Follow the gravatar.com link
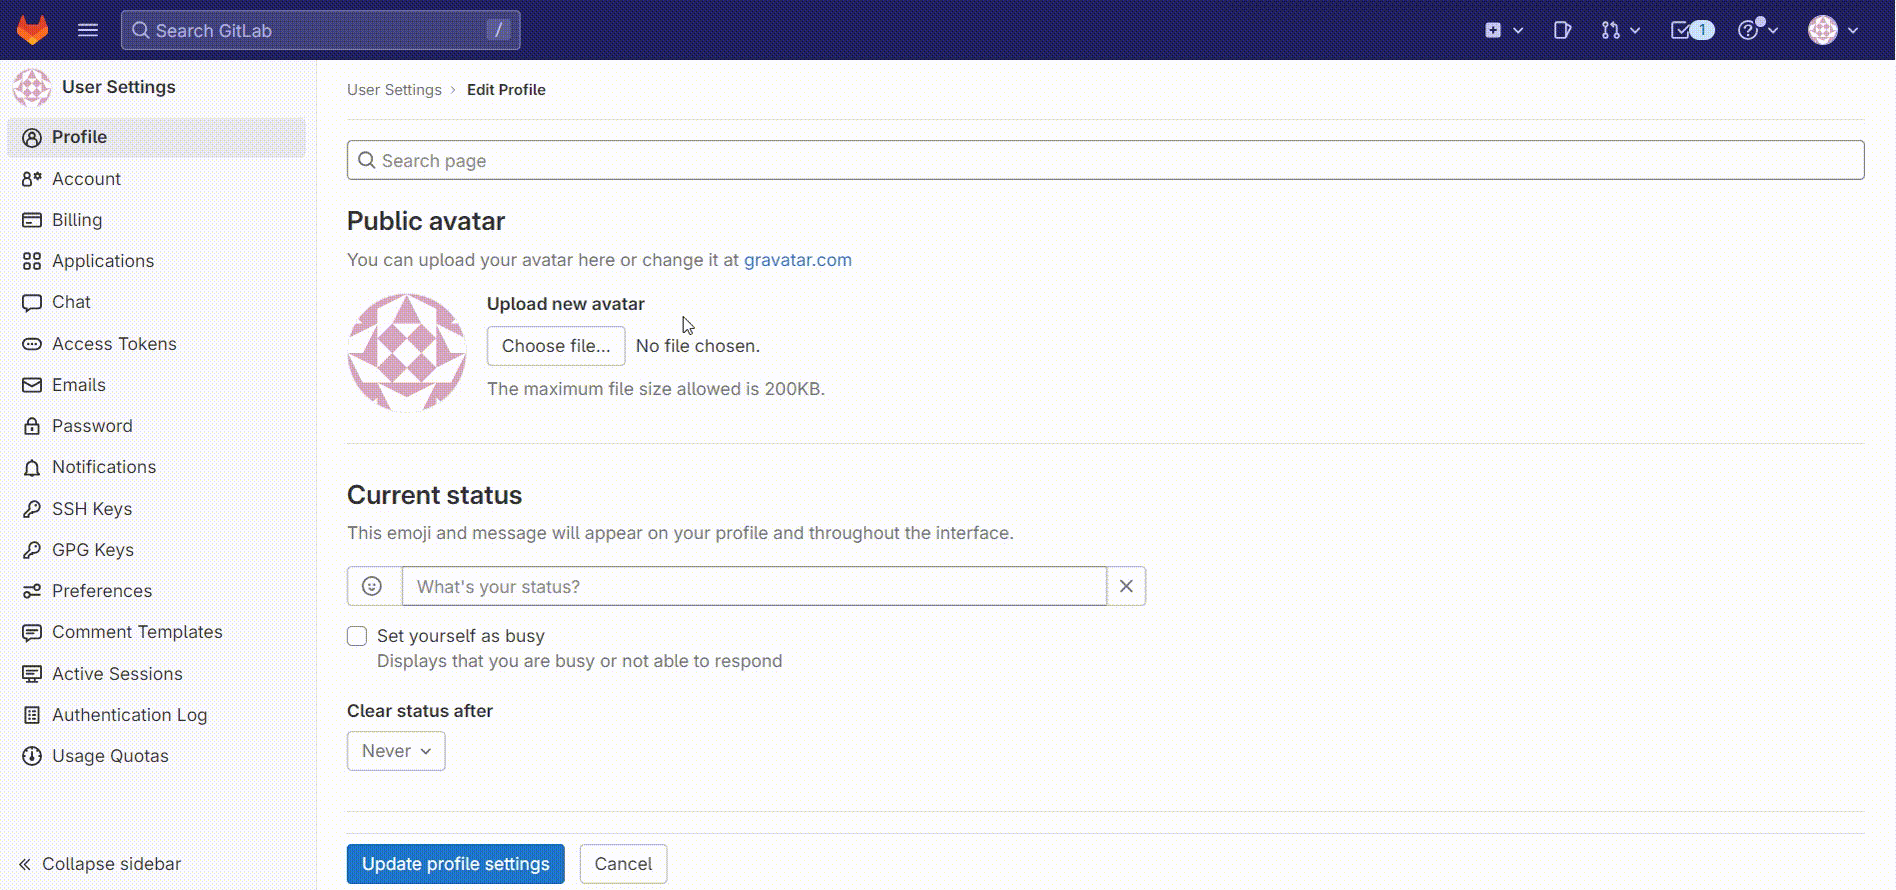Viewport: 1896px width, 890px height. coord(797,260)
